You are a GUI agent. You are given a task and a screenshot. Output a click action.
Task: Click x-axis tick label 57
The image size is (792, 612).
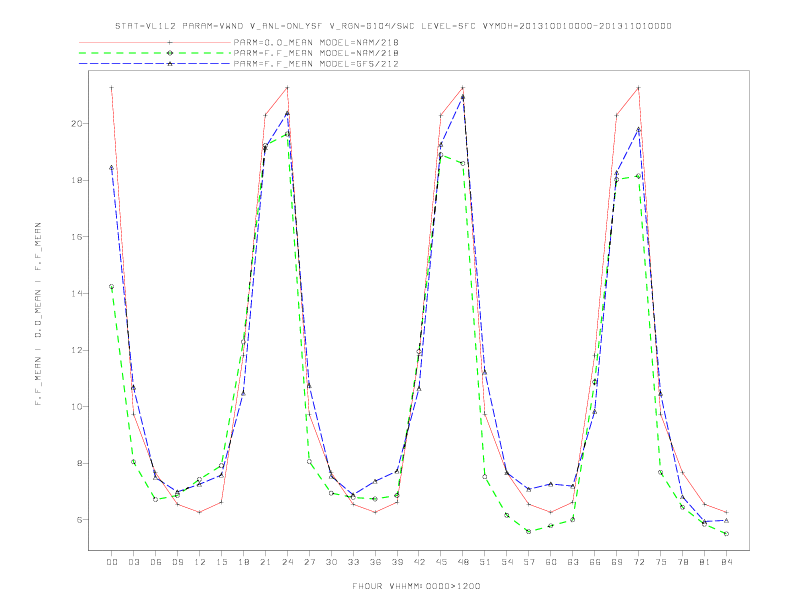529,562
